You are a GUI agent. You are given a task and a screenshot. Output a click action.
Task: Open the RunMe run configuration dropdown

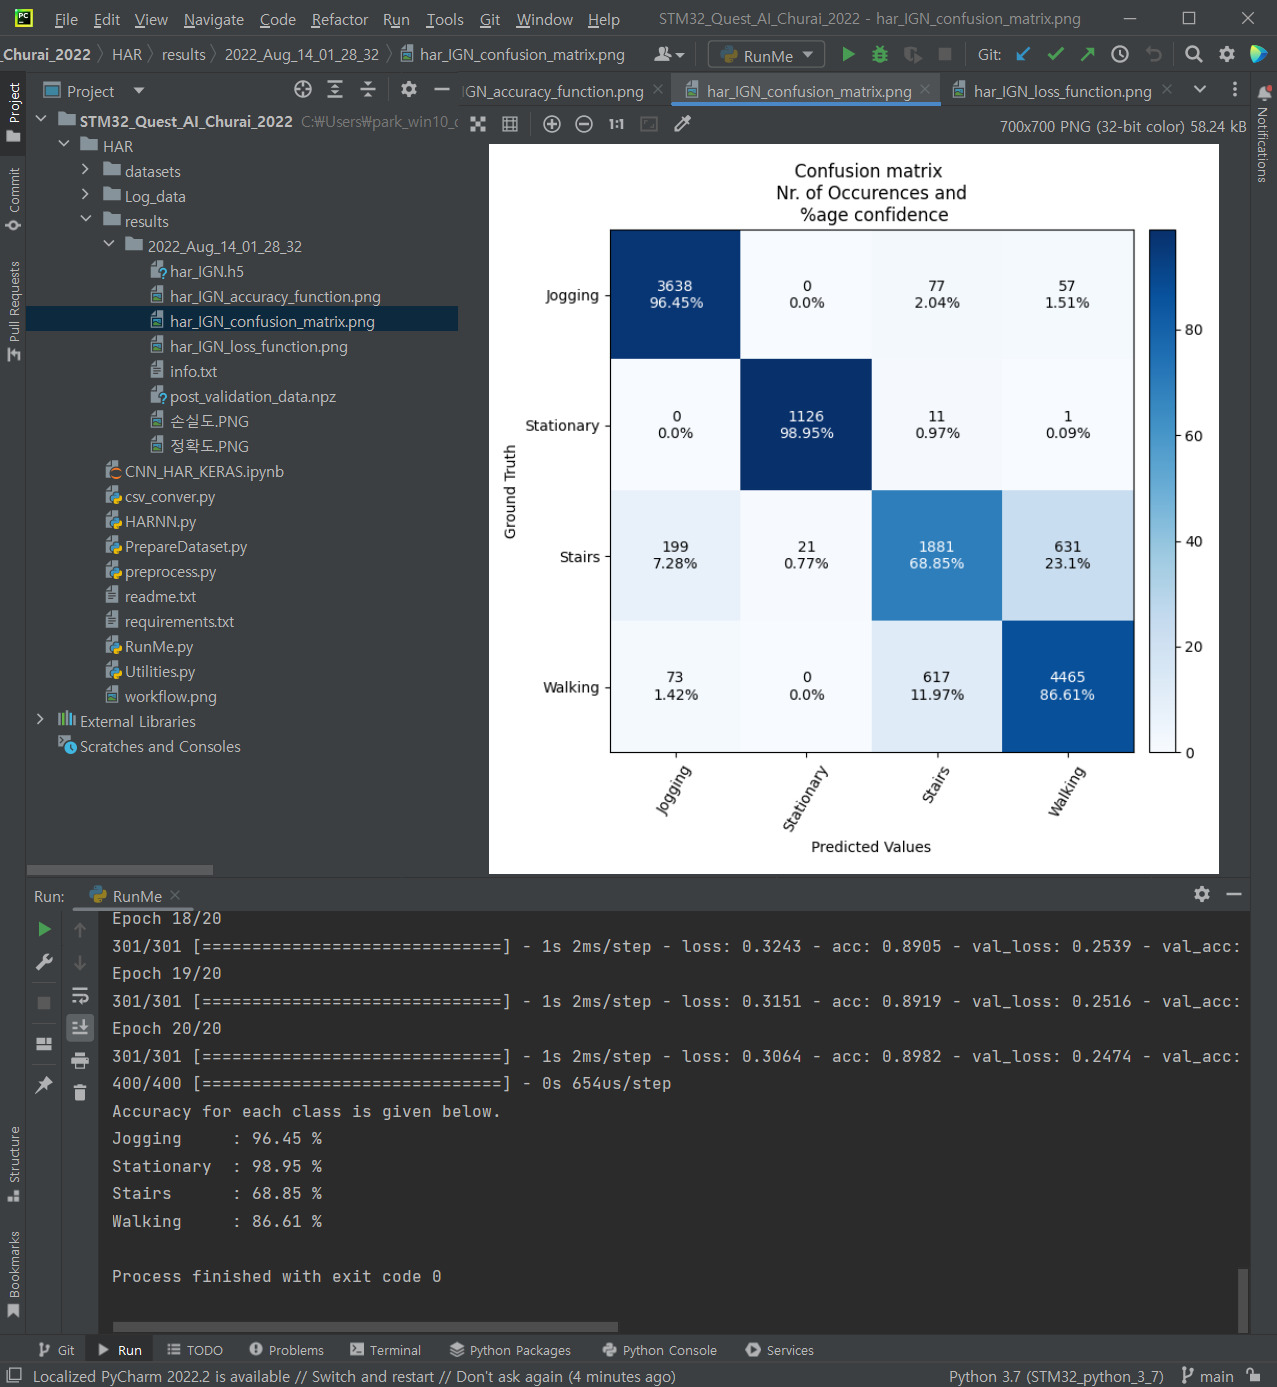pyautogui.click(x=767, y=55)
